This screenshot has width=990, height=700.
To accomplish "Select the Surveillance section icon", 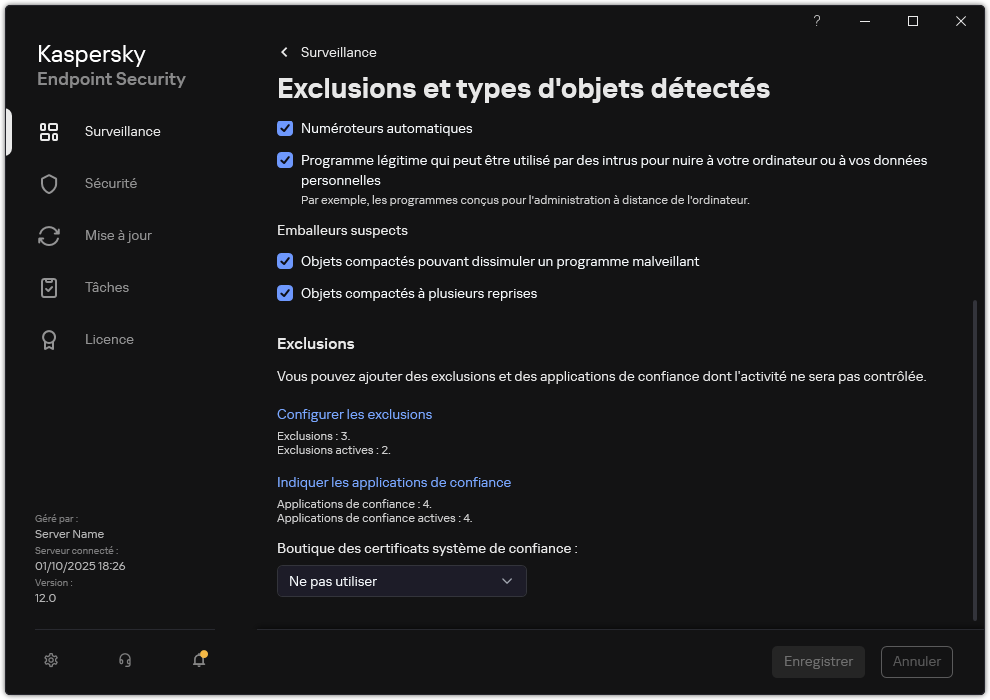I will 48,131.
